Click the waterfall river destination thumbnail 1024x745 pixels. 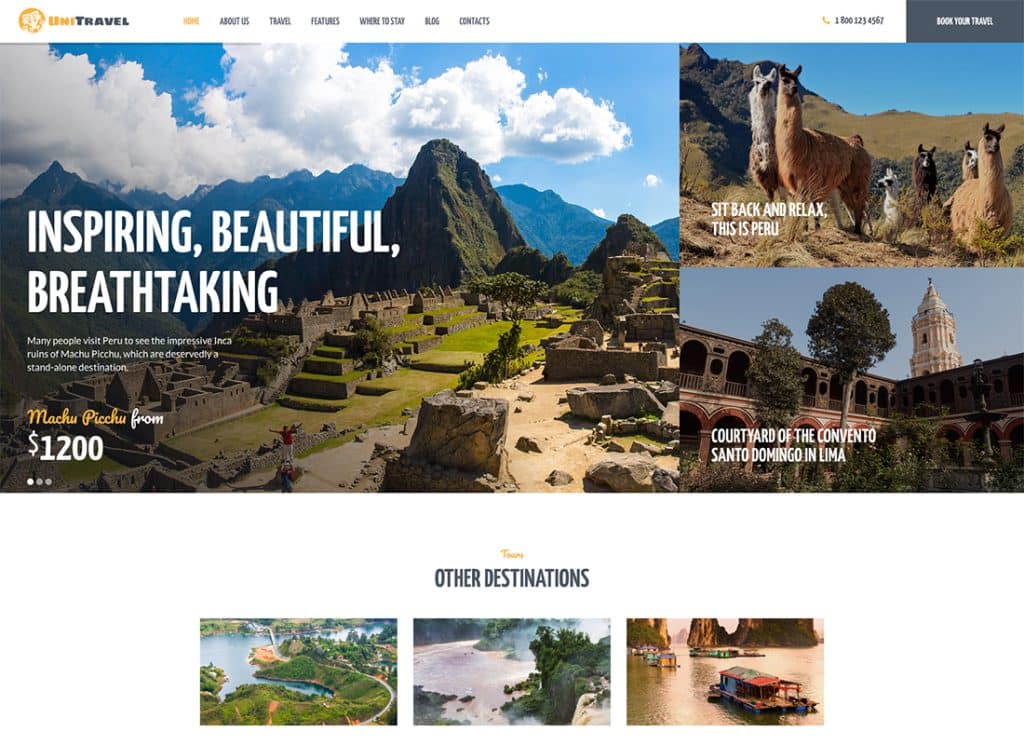click(512, 672)
